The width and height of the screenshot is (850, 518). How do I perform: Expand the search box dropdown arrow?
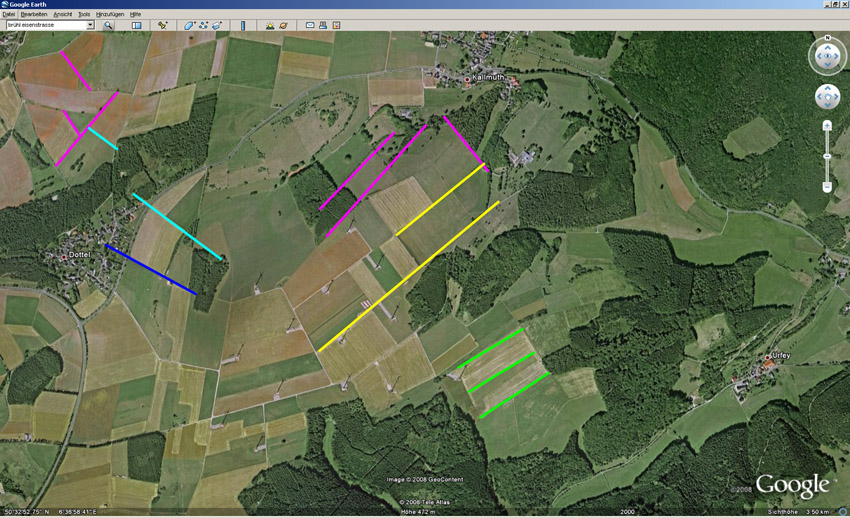pyautogui.click(x=90, y=25)
